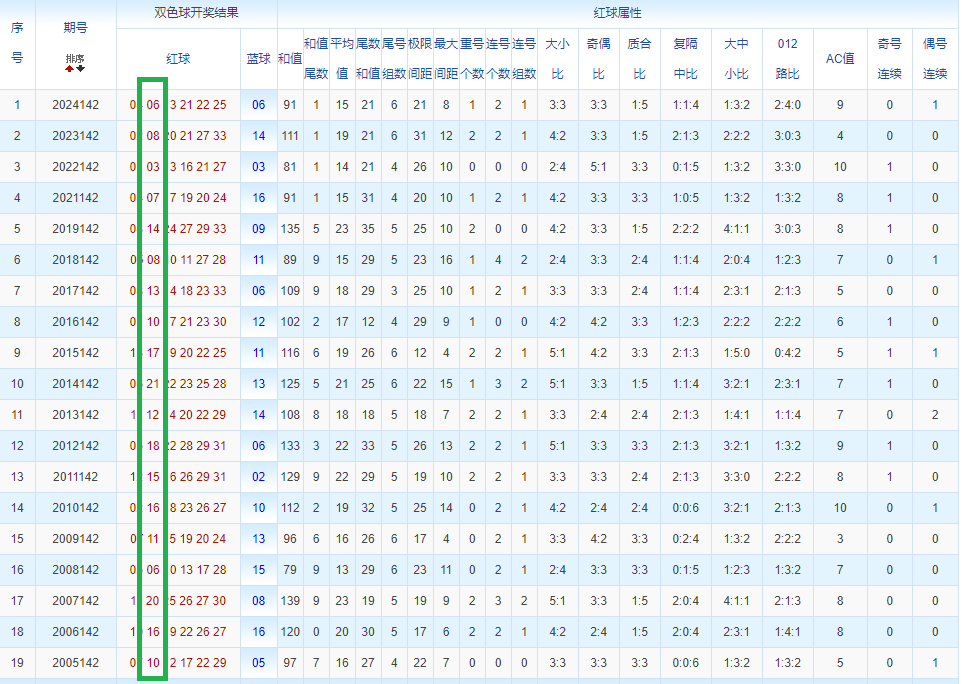
Task: Select the 奇号连续 column header
Action: tap(889, 59)
